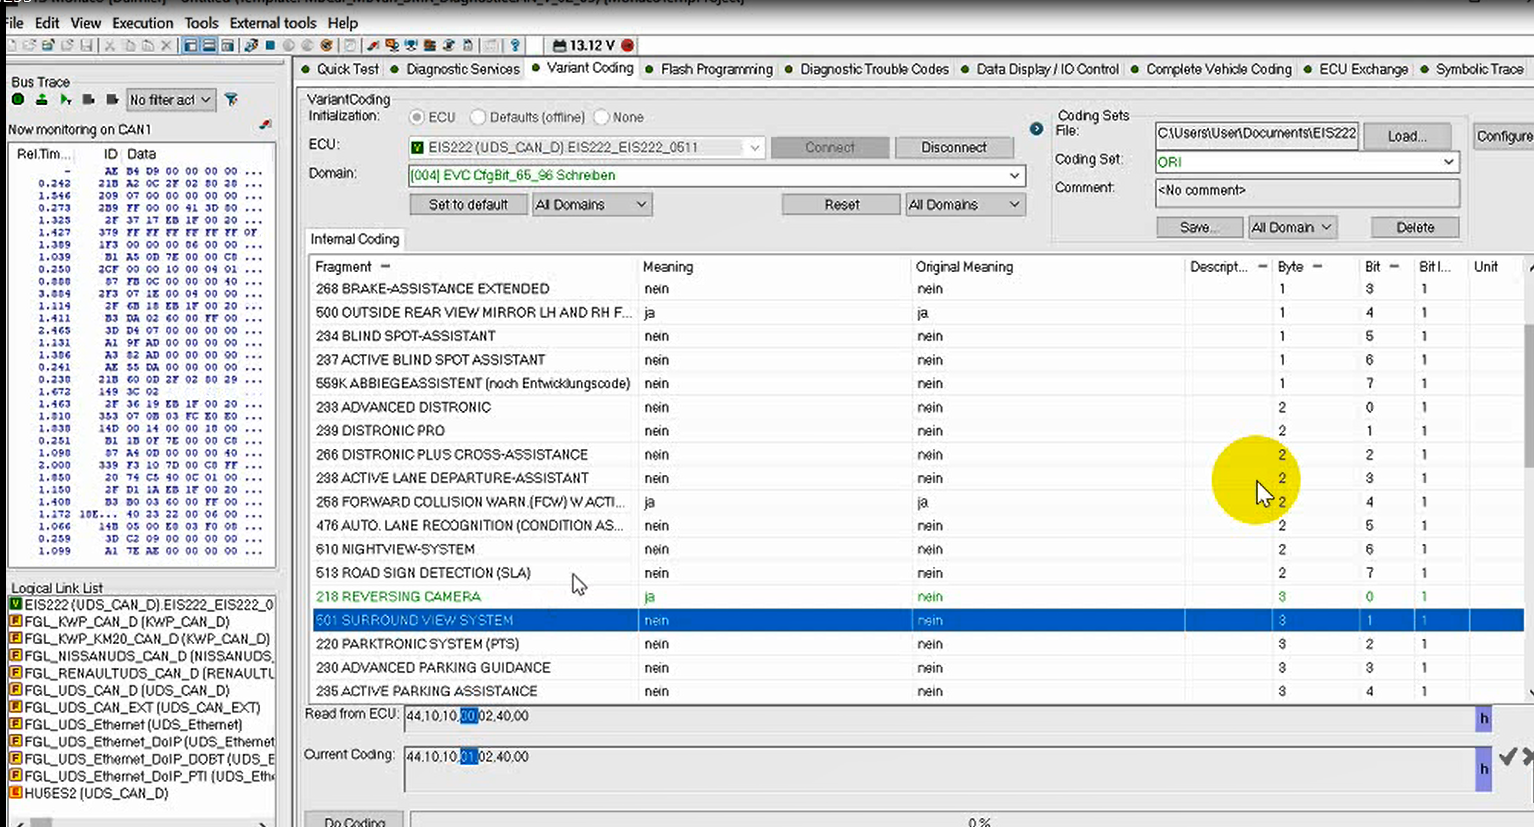Click the Disconnect button
Viewport: 1534px width, 827px height.
(x=953, y=147)
